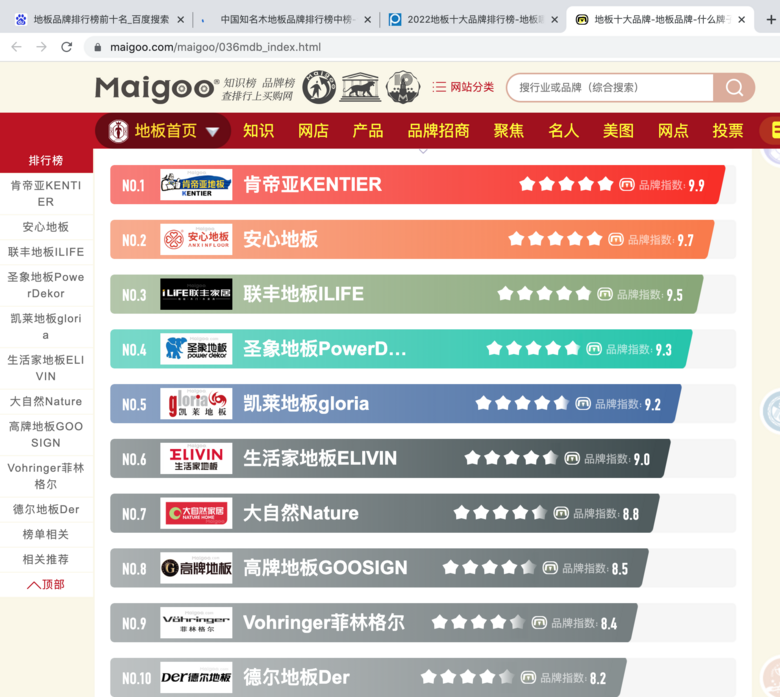This screenshot has width=780, height=697.
Task: Click the Vohringer brand logo
Action: 196,623
